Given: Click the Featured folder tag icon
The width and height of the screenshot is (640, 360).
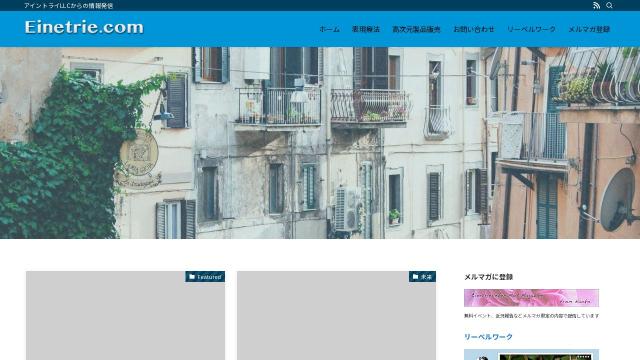Looking at the screenshot, I should pos(192,277).
